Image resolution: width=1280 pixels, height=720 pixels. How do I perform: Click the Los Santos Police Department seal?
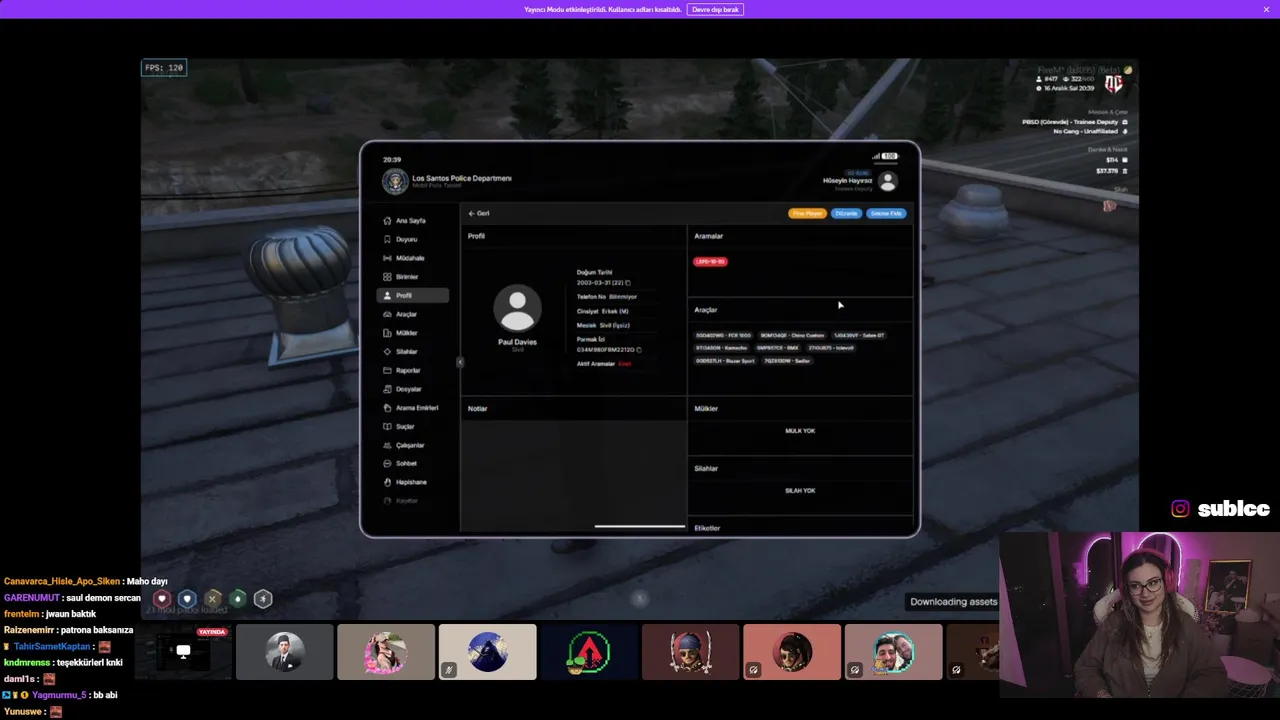[395, 181]
